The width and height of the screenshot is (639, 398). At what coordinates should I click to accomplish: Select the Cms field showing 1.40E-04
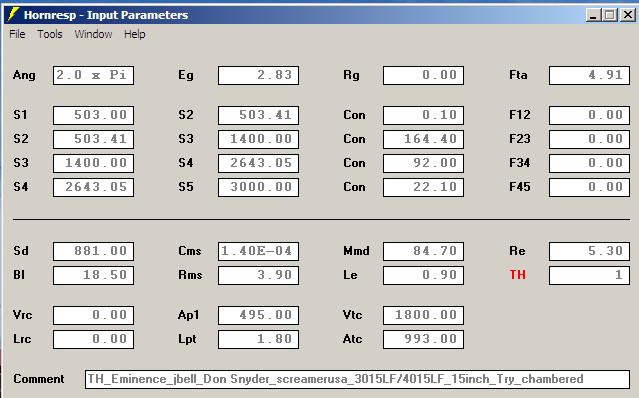coord(258,251)
